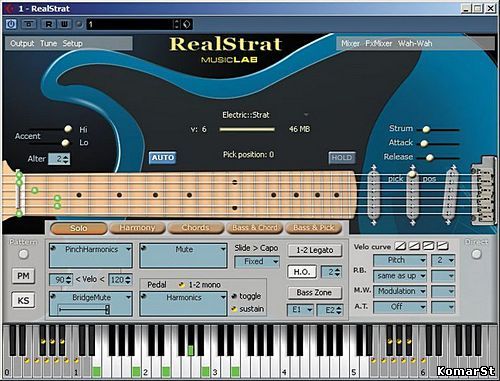Click the Read automation R icon
The image size is (500, 381).
click(x=49, y=24)
